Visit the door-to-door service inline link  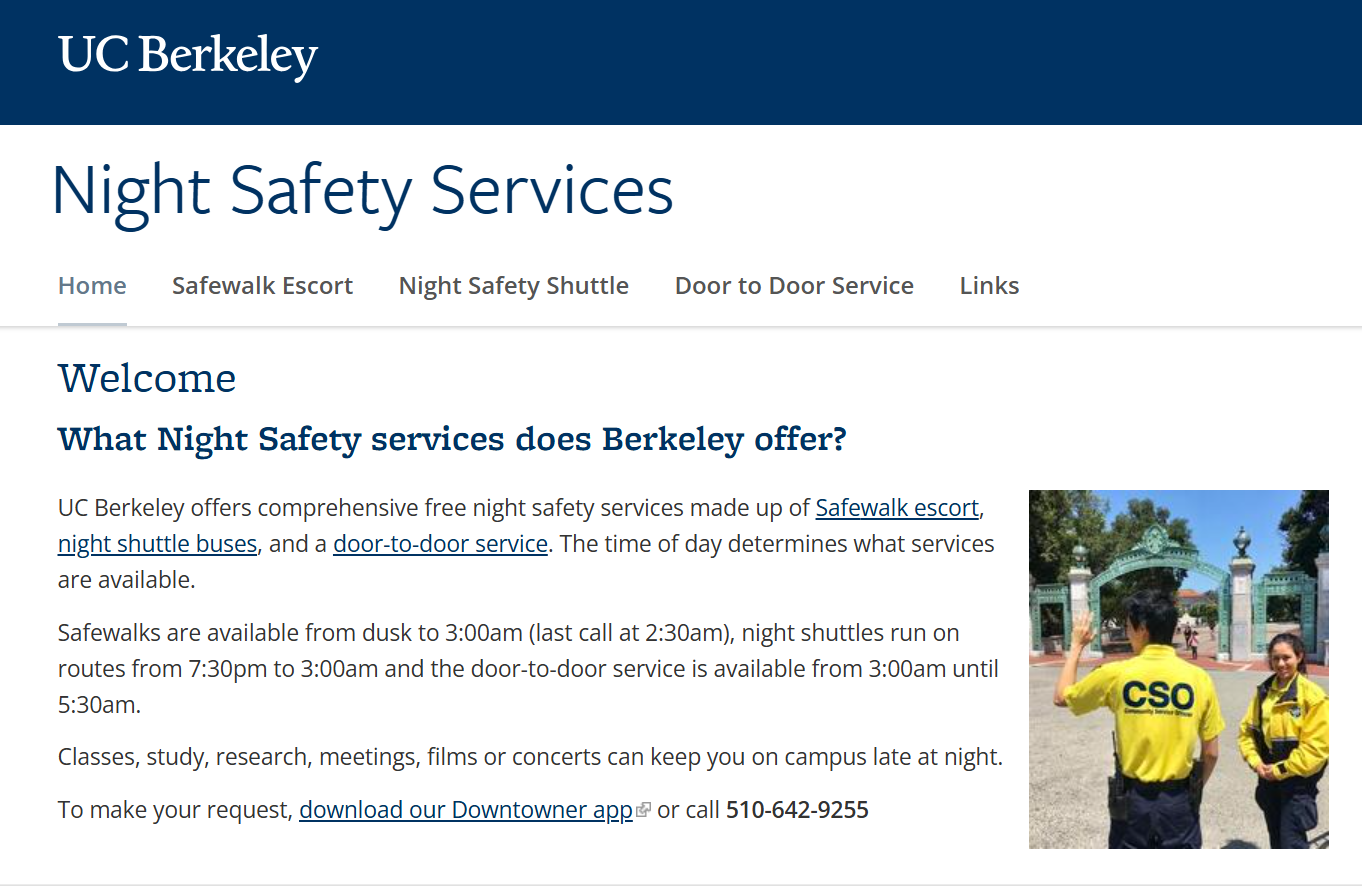tap(440, 544)
